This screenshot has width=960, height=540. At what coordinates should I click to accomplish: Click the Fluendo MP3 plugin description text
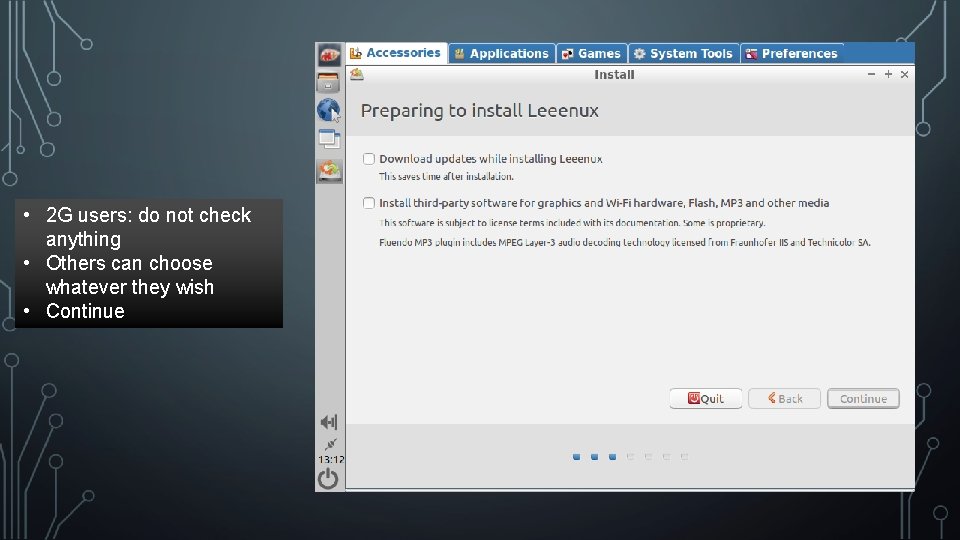(624, 242)
